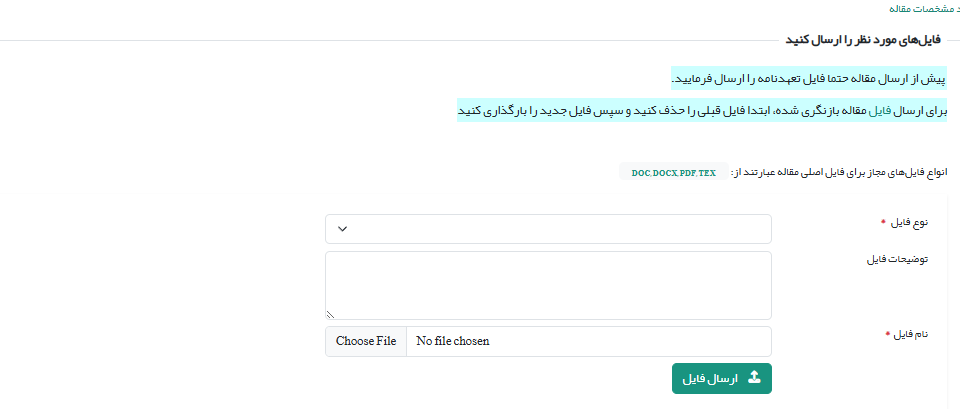Image resolution: width=960 pixels, height=409 pixels.
Task: Click the highlighted تعهدنامه notice line
Action: point(808,78)
